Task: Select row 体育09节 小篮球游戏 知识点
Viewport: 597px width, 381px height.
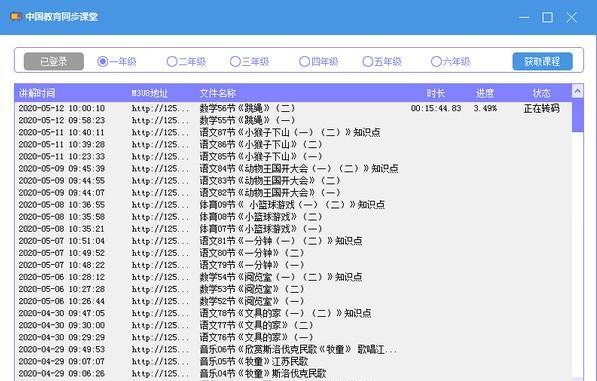Action: 293,205
